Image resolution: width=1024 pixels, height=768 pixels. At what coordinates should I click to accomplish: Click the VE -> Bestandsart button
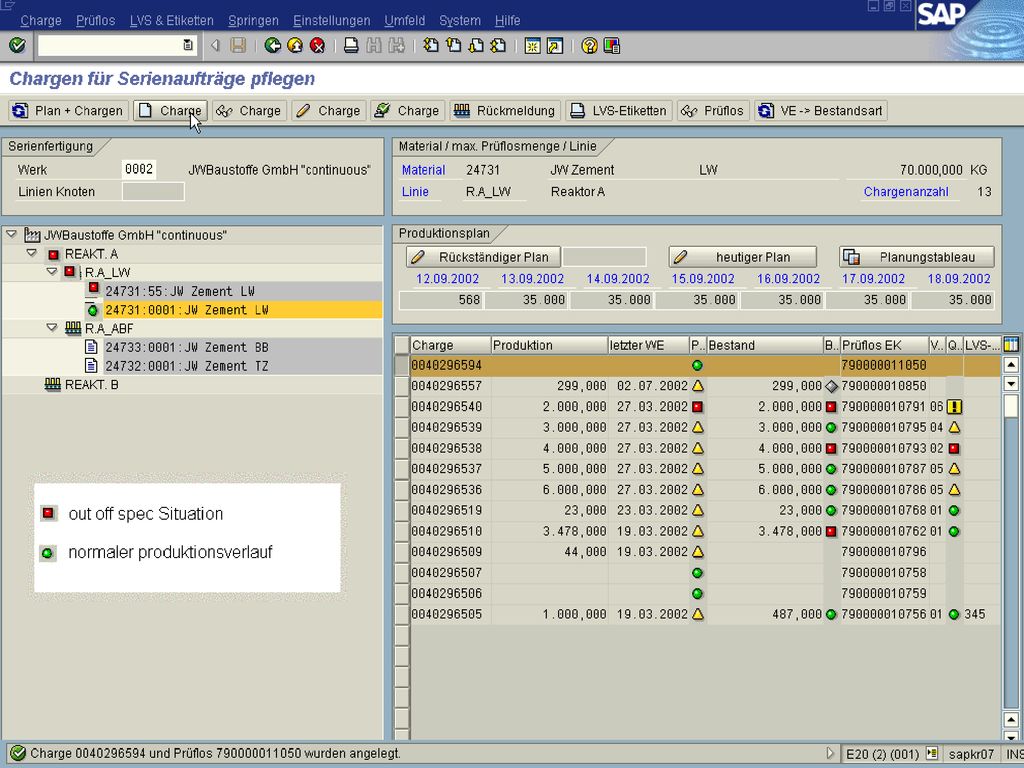[x=821, y=111]
